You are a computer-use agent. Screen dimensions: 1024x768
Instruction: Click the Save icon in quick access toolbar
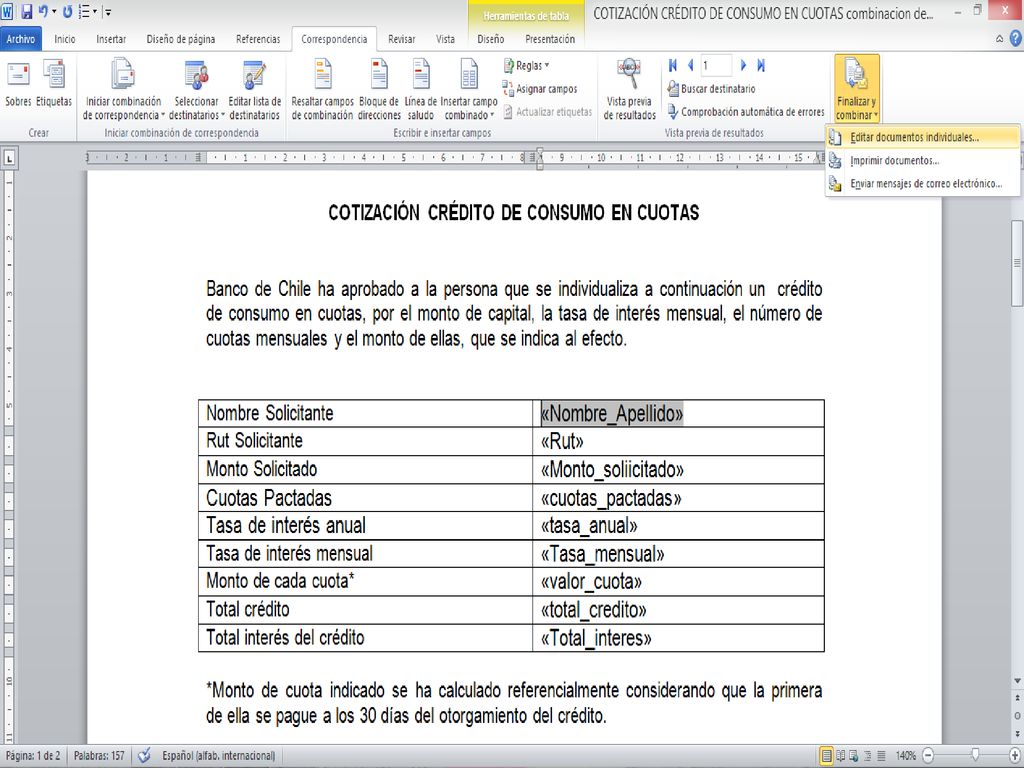click(x=27, y=12)
